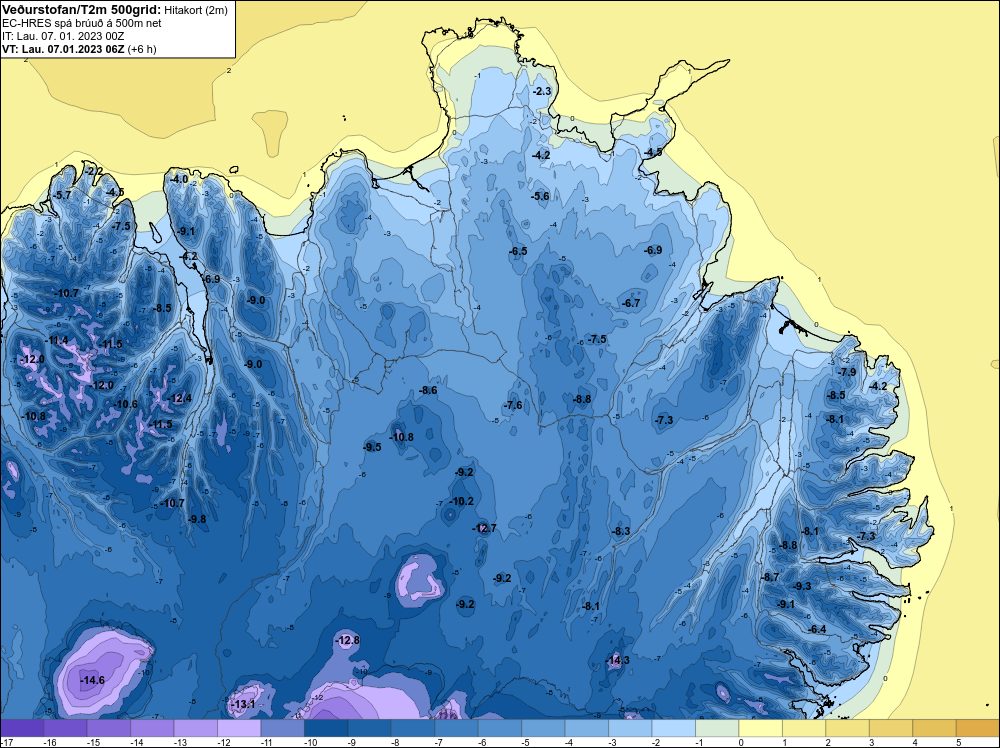This screenshot has height=748, width=1000.
Task: Click the -5.6 temperature label
Action: [x=540, y=196]
